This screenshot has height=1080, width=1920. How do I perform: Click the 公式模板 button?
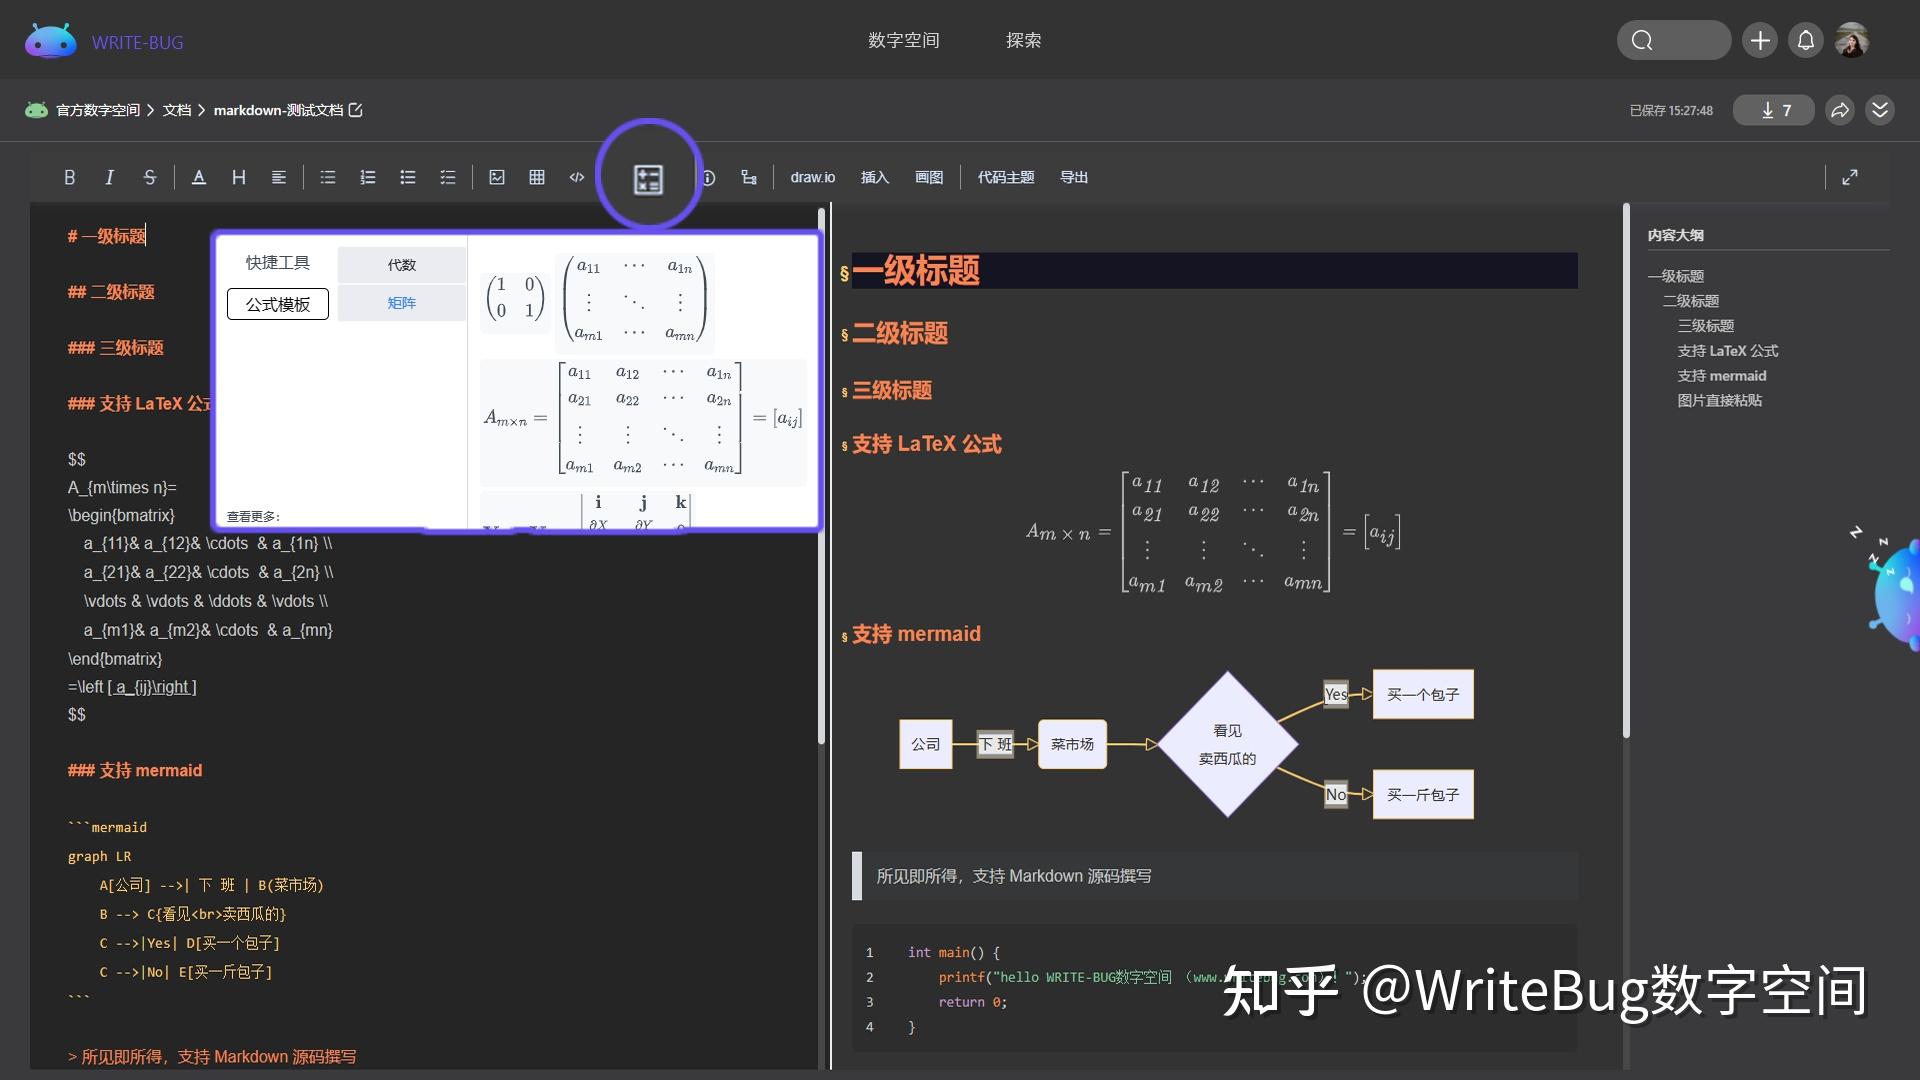coord(277,303)
